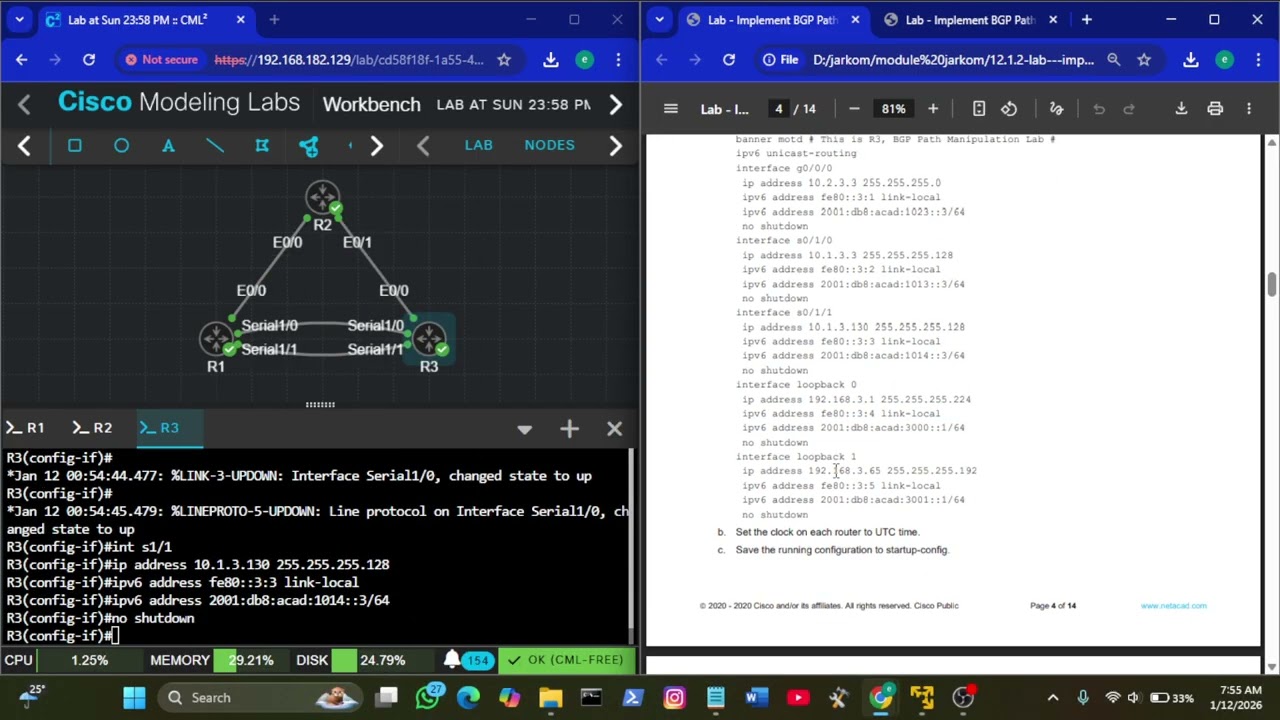This screenshot has height=720, width=1280.
Task: Go back with CML header left chevron
Action: click(25, 104)
